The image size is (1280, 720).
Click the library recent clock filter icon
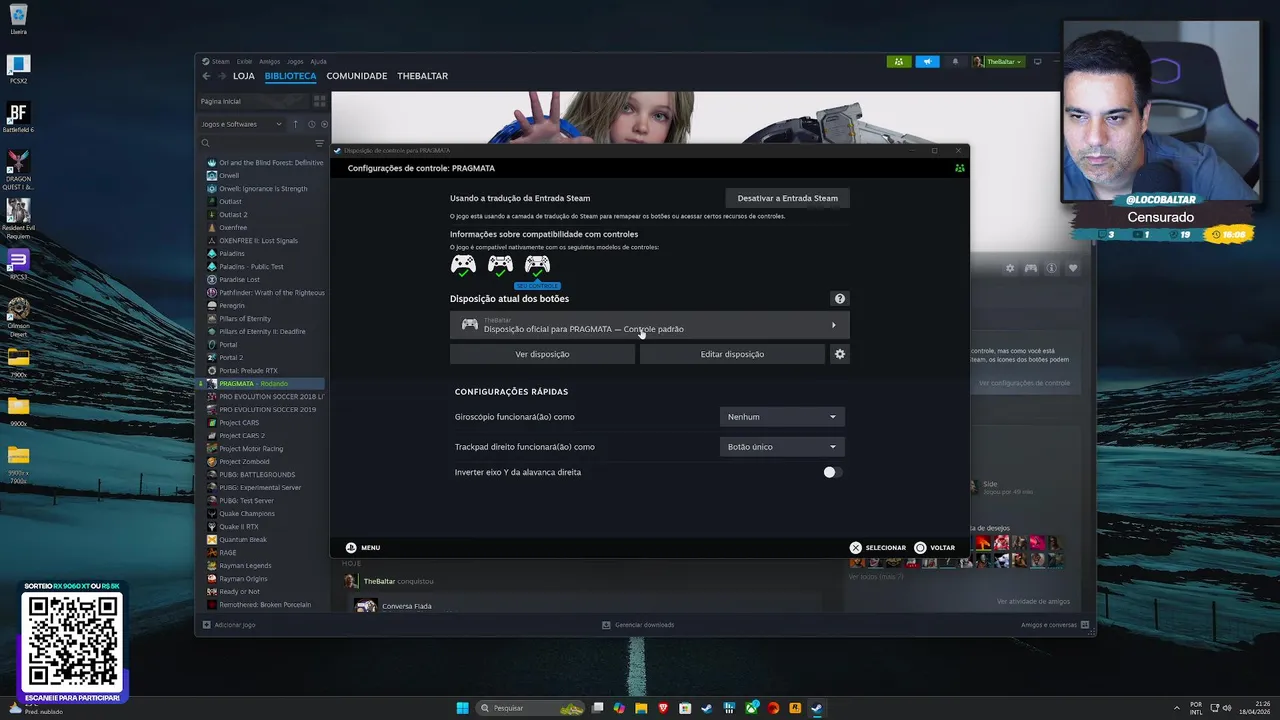click(x=312, y=124)
